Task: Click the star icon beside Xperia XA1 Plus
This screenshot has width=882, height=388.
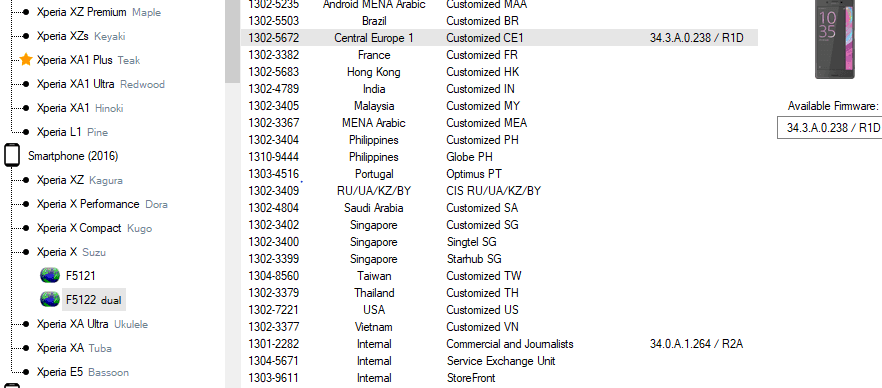Action: pyautogui.click(x=26, y=60)
